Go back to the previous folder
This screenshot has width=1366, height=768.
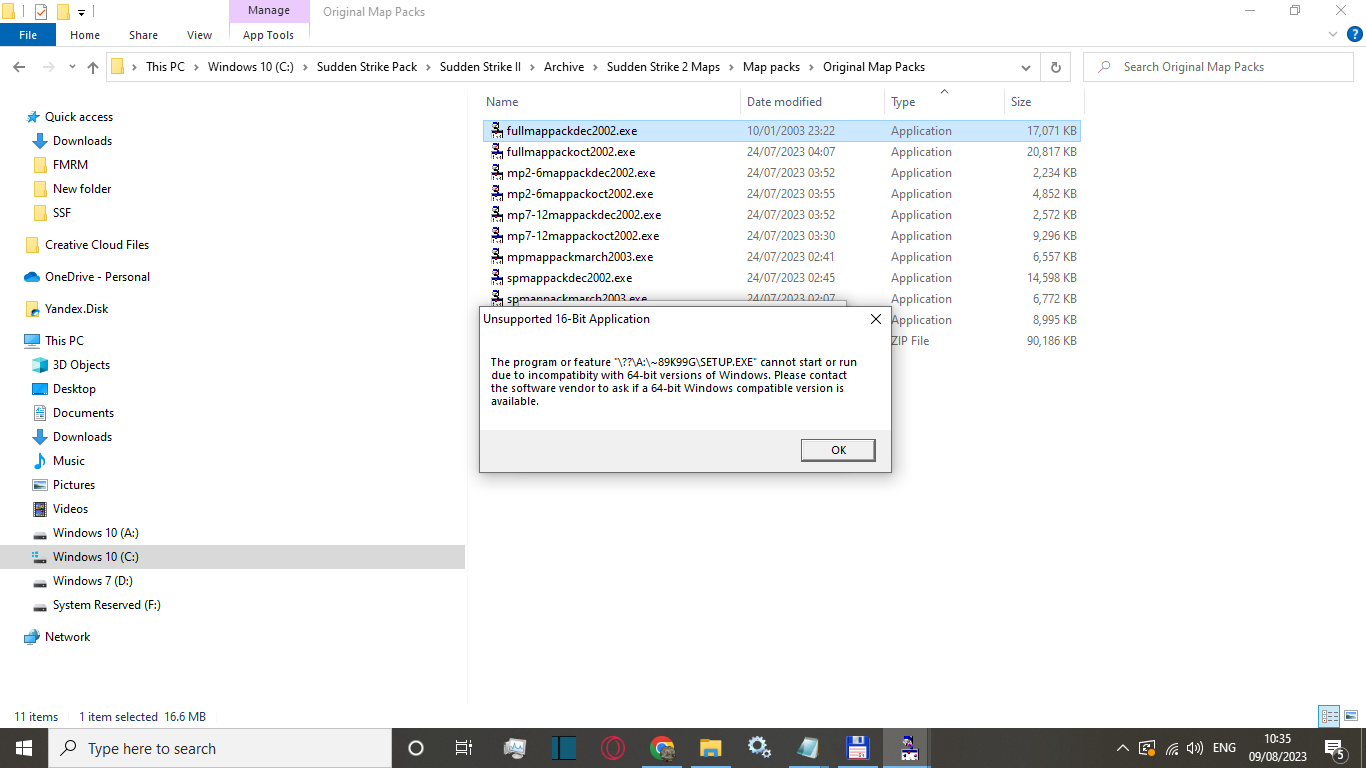[x=19, y=67]
